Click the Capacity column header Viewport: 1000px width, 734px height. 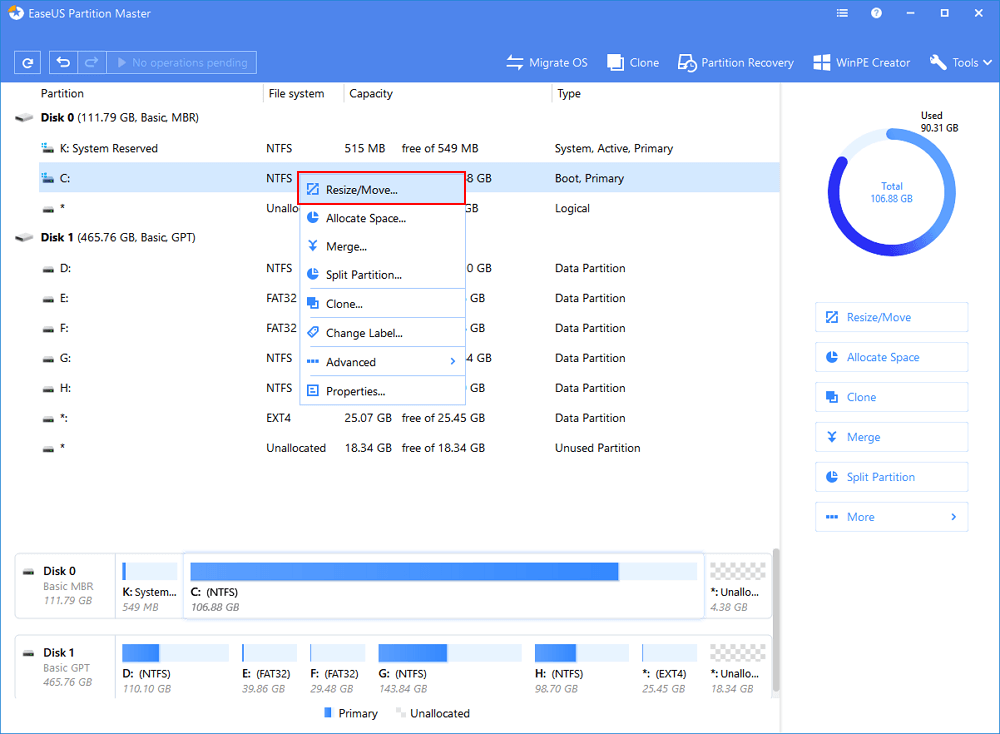pyautogui.click(x=371, y=93)
